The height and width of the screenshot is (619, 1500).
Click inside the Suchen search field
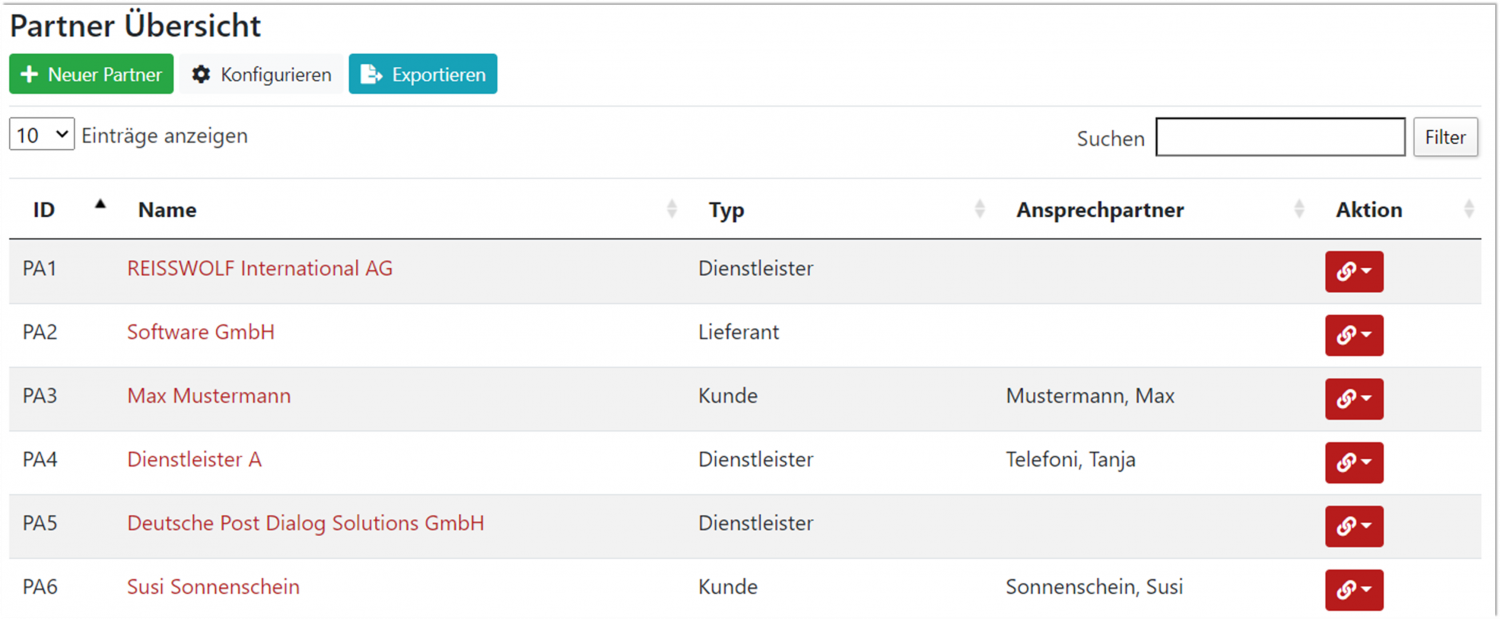pos(1280,137)
